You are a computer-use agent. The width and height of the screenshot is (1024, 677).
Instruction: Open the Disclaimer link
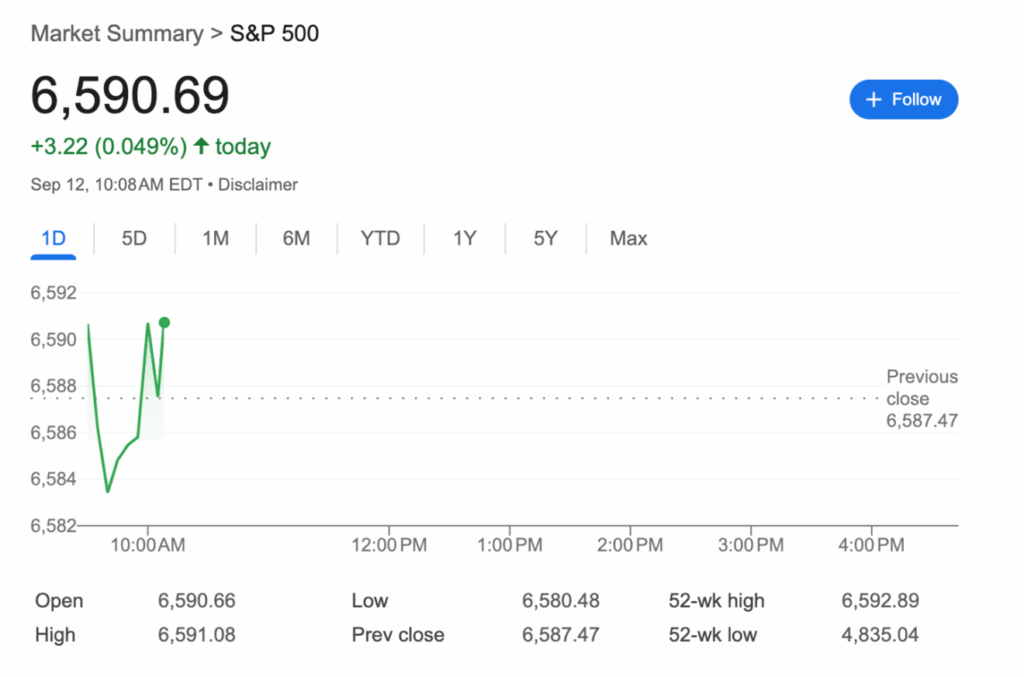coord(257,185)
